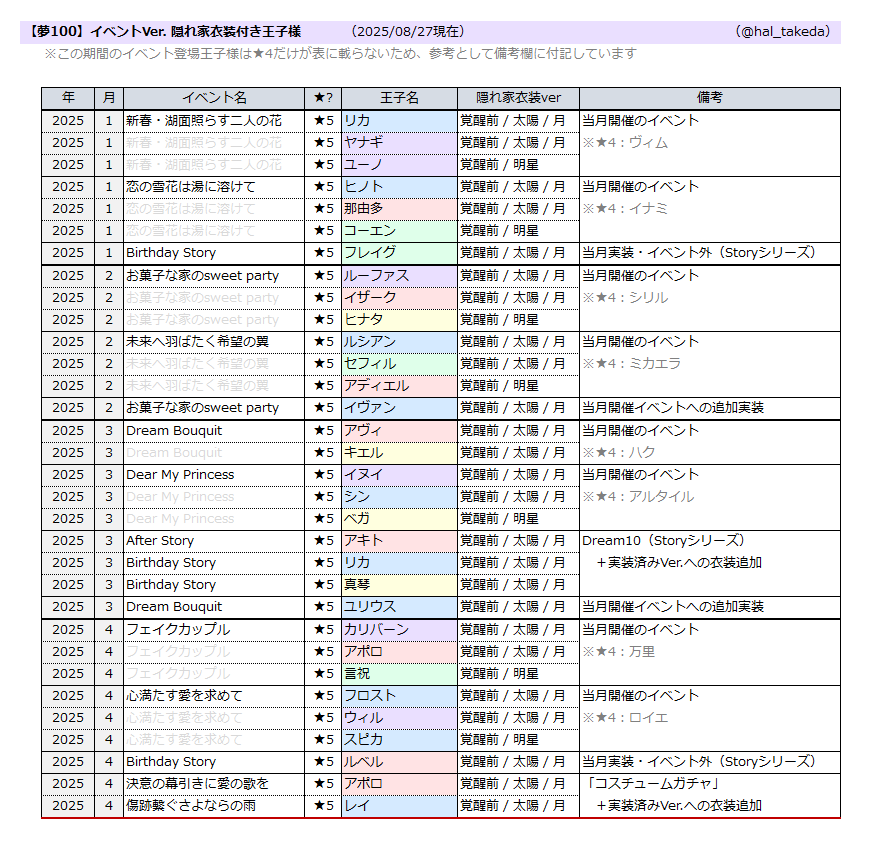The image size is (880, 850).
Task: Click the costume cell 覚醒前 / 明星 in ユーノ row
Action: pos(518,165)
